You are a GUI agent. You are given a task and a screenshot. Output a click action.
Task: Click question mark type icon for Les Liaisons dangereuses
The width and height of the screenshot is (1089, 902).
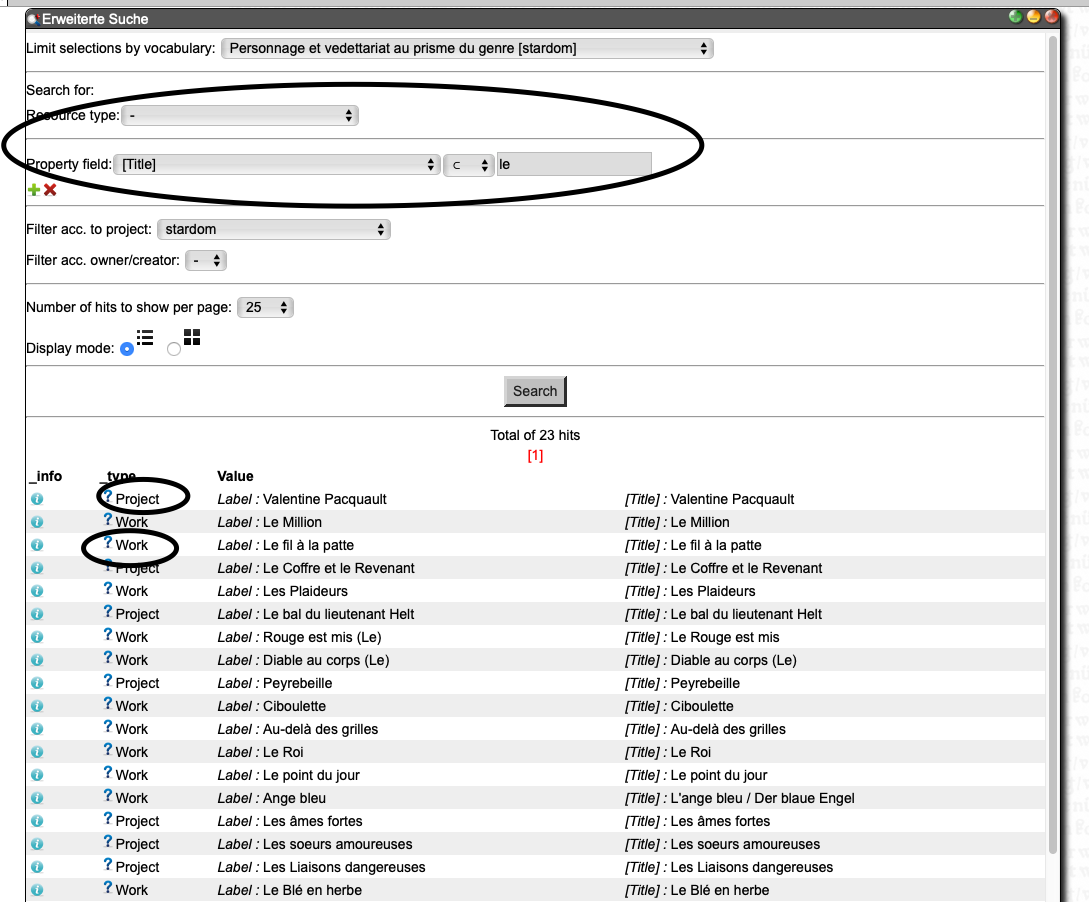pos(108,864)
